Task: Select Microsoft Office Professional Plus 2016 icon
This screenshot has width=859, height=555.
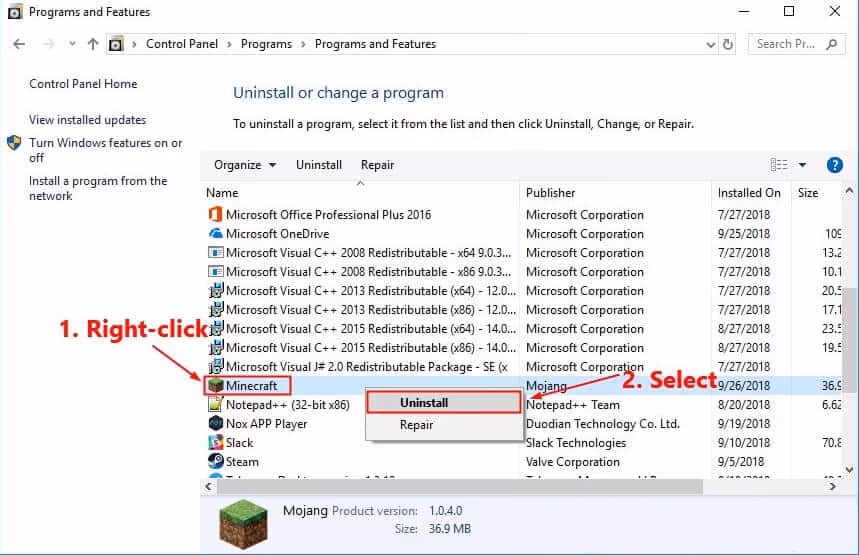Action: (x=215, y=214)
